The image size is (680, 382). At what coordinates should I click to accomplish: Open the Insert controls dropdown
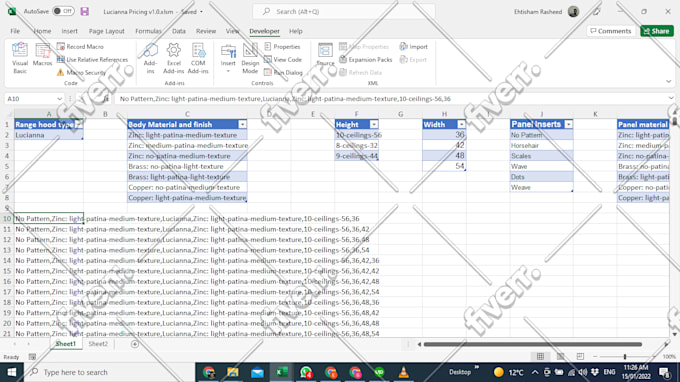coord(228,58)
